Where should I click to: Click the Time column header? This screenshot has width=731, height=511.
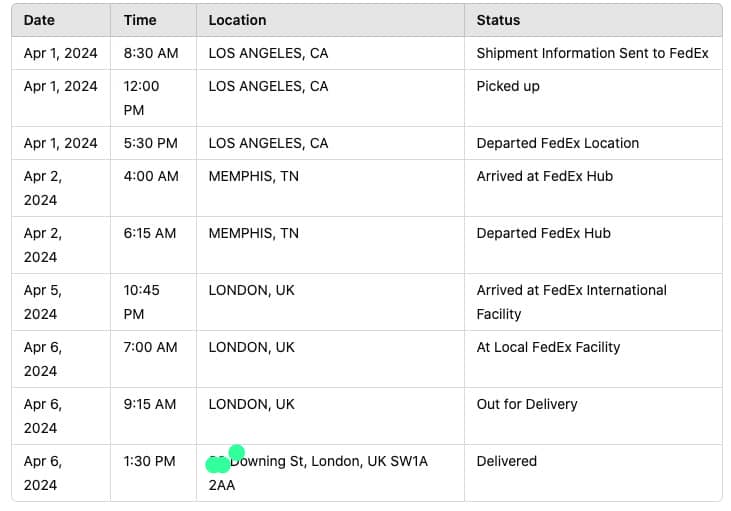coord(140,20)
